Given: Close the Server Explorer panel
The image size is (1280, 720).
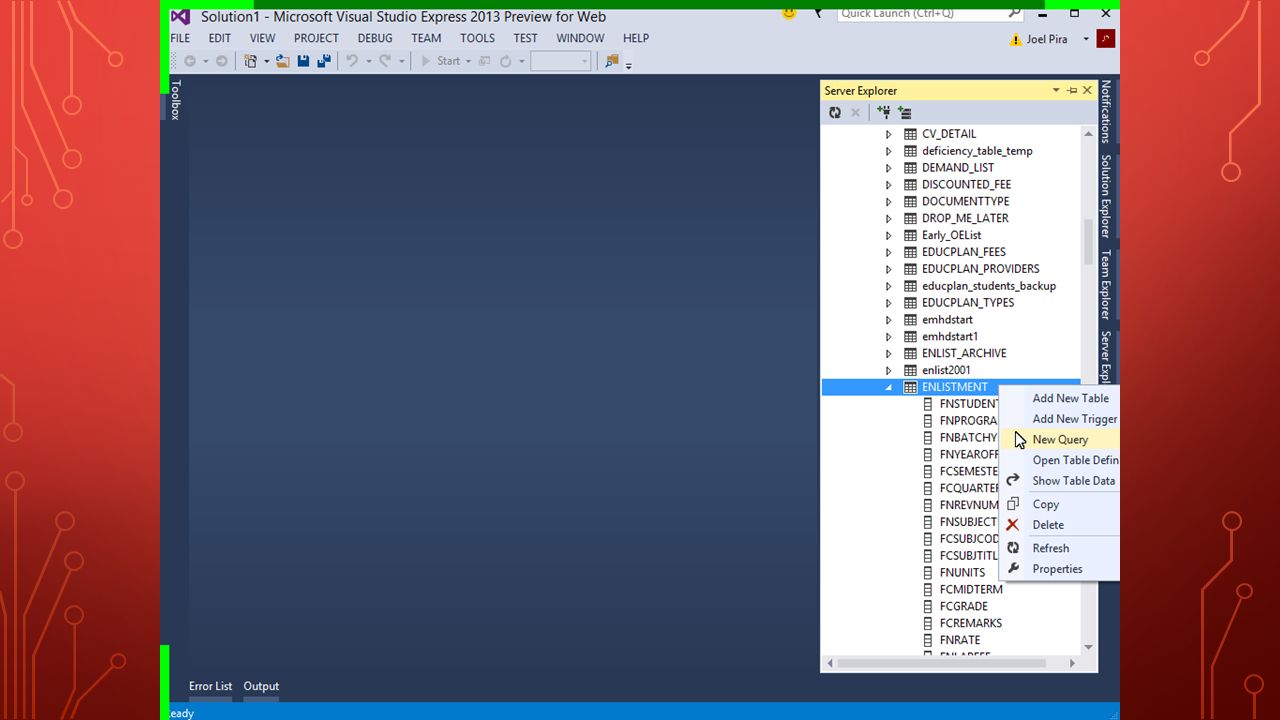Looking at the screenshot, I should (x=1088, y=91).
